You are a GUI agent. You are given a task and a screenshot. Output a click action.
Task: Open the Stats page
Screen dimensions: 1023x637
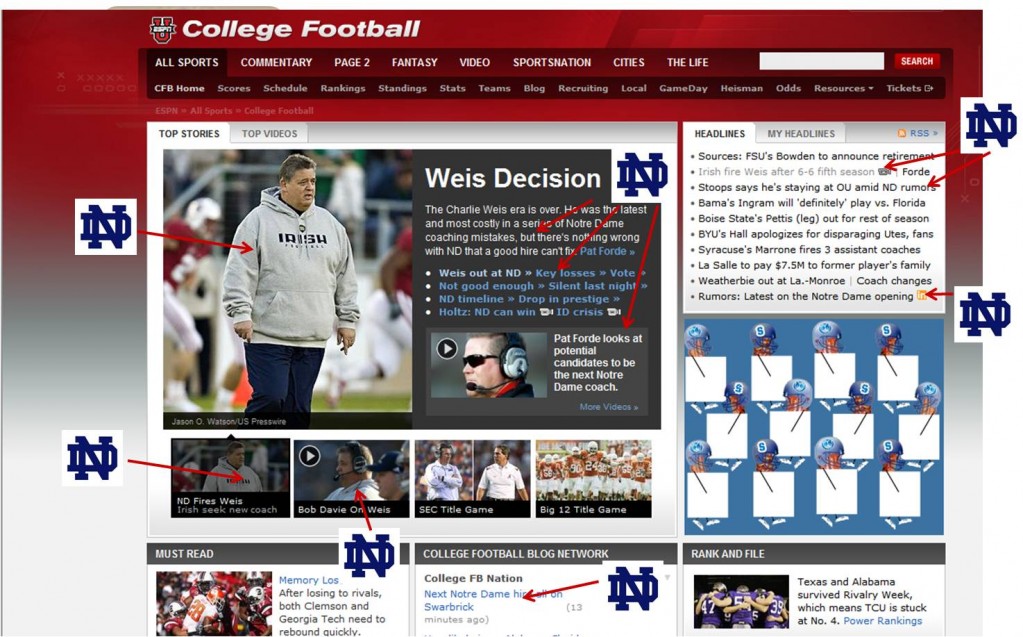452,88
